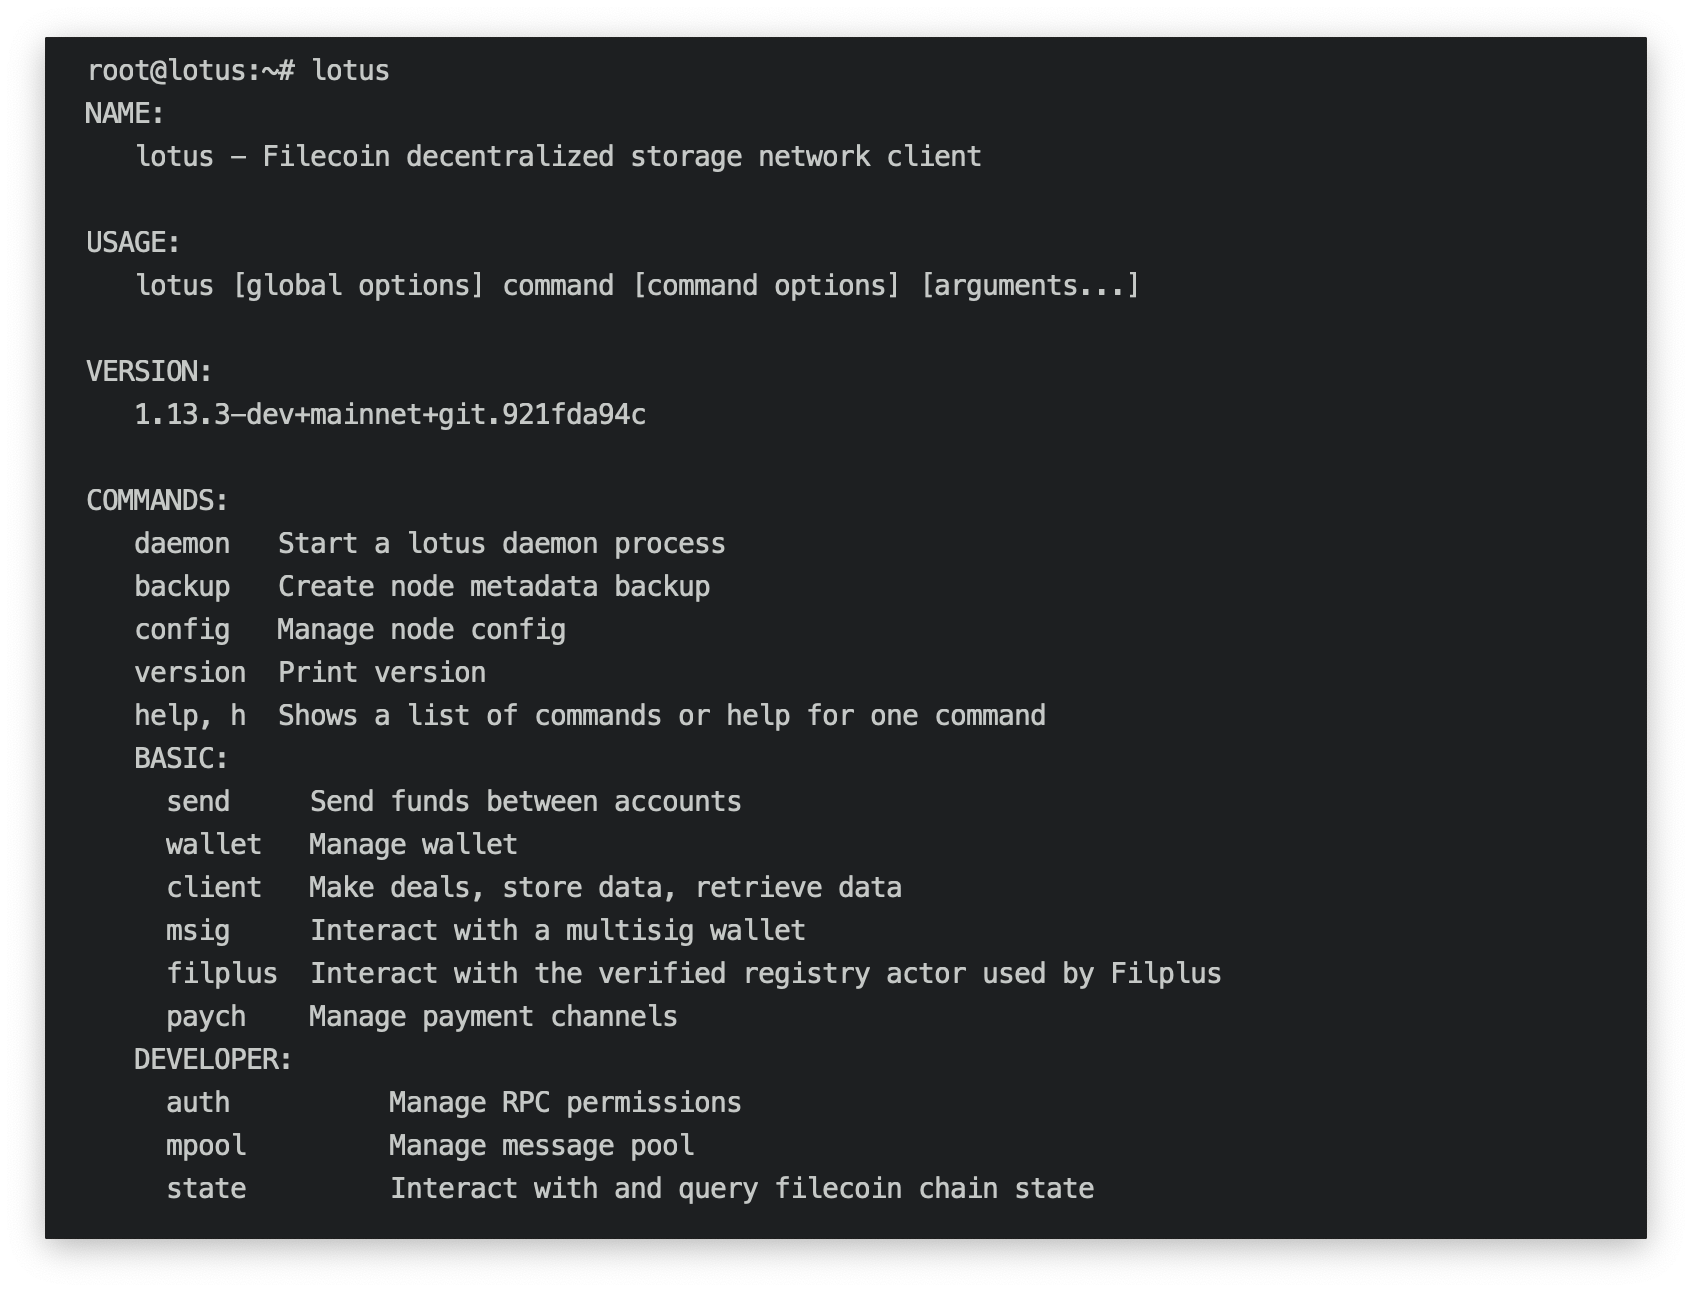Screen dimensions: 1692x1292
Task: Click the 'msig' command name
Action: click(x=198, y=930)
